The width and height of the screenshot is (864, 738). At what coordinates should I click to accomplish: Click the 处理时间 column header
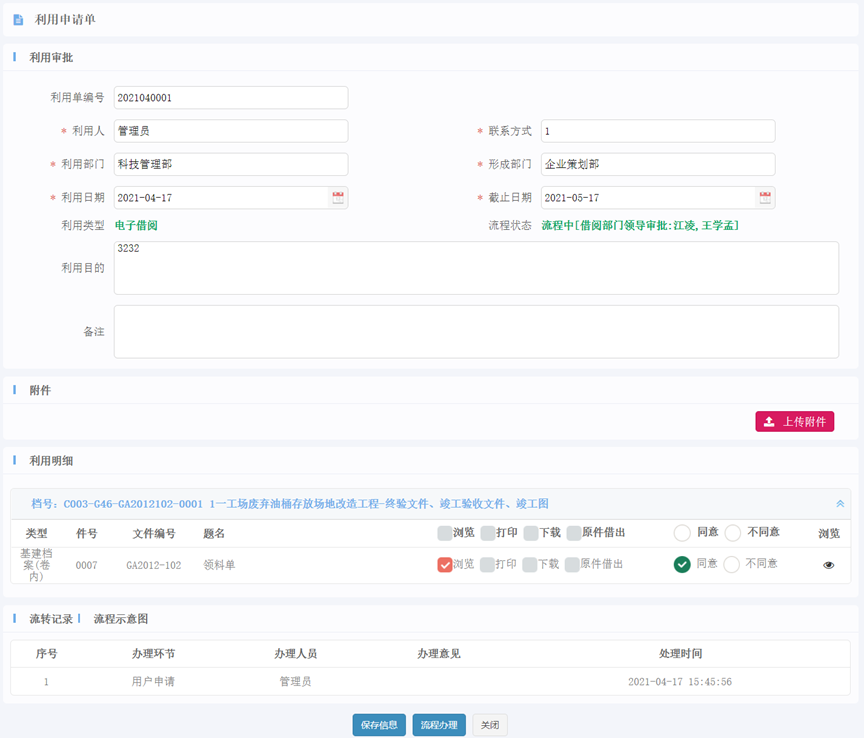tap(681, 654)
